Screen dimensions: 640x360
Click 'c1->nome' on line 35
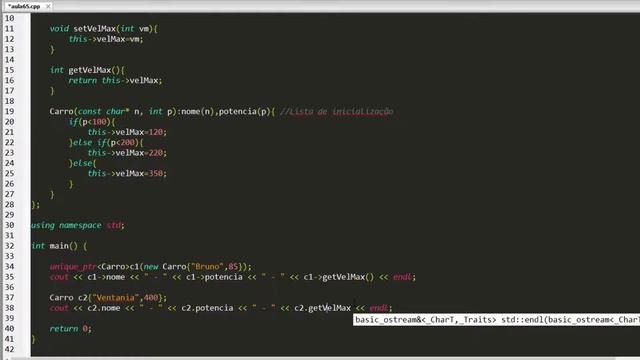[106, 277]
